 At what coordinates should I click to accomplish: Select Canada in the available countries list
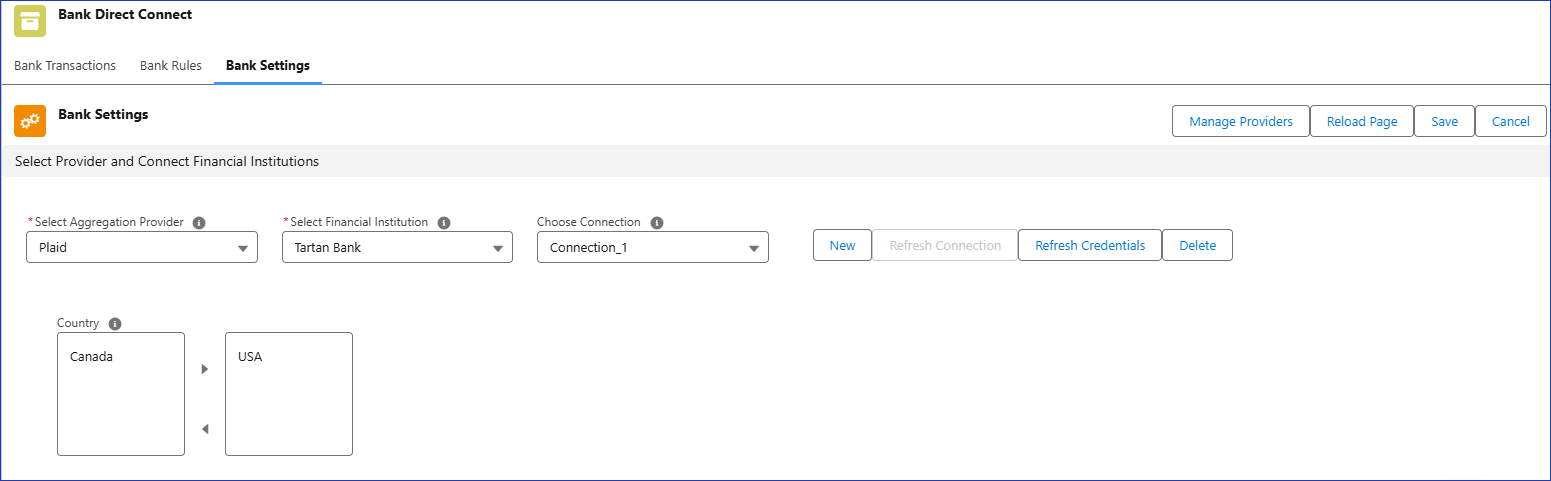tap(92, 357)
